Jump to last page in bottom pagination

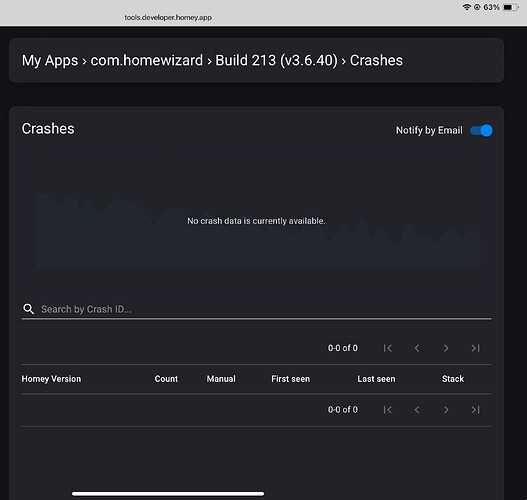475,410
